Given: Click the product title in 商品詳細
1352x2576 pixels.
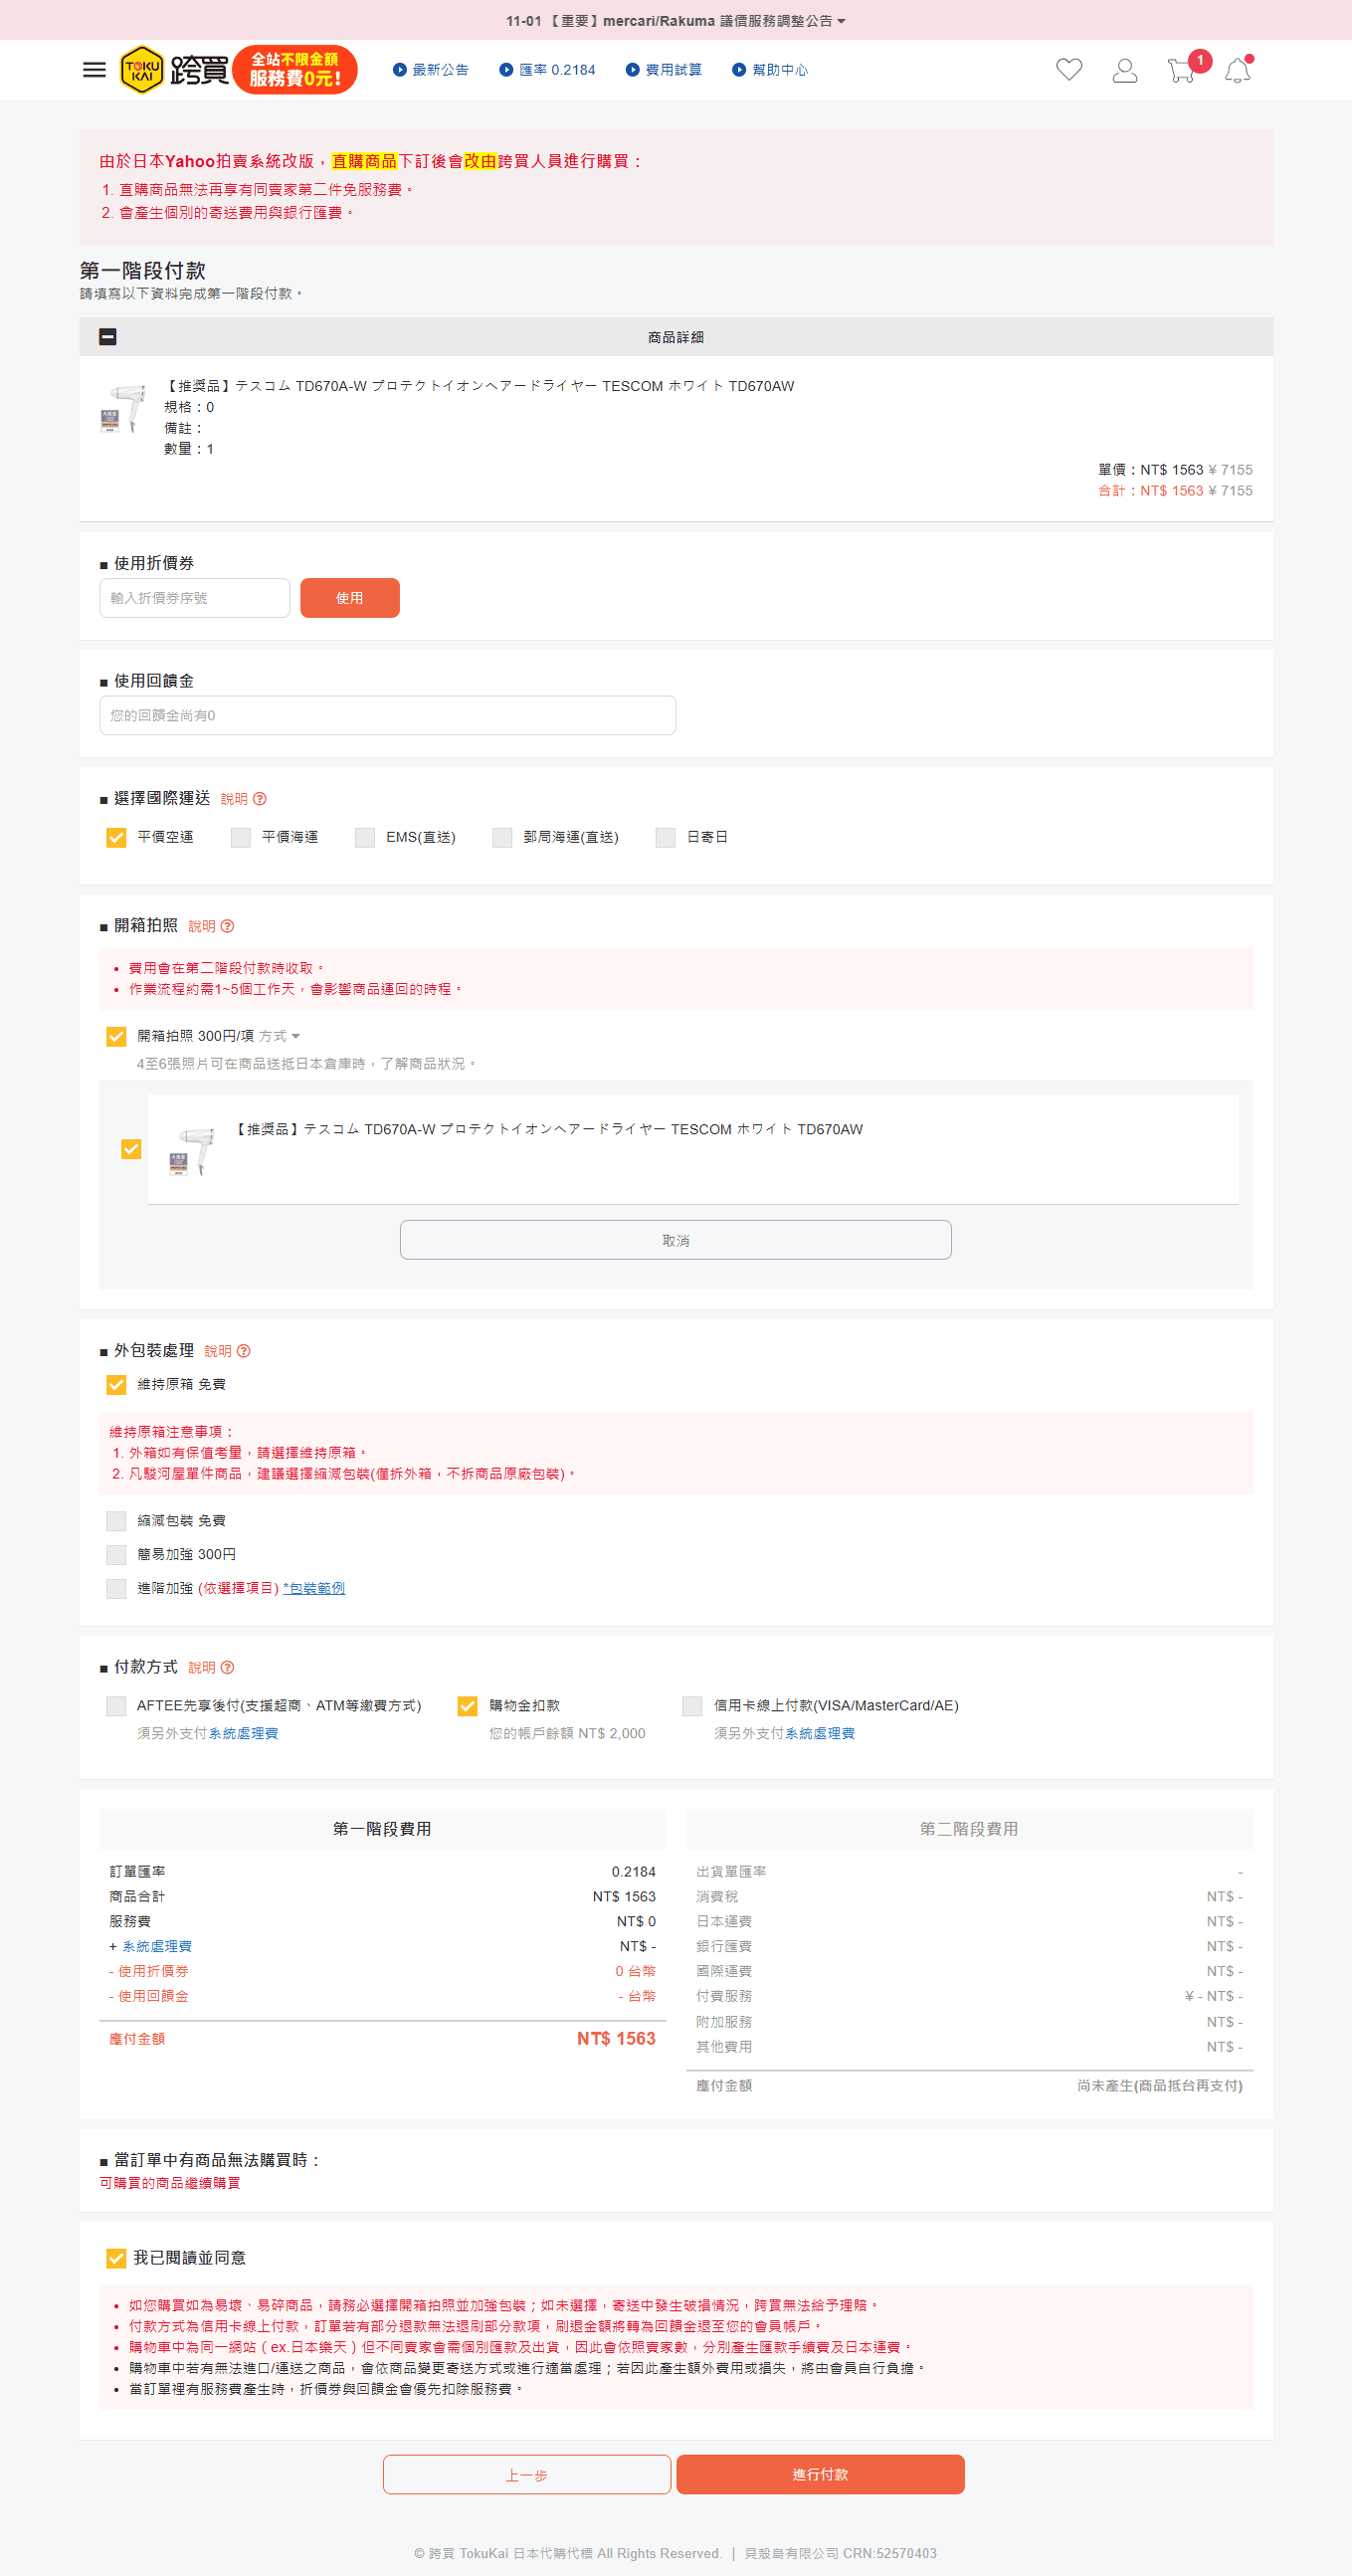Looking at the screenshot, I should [479, 386].
